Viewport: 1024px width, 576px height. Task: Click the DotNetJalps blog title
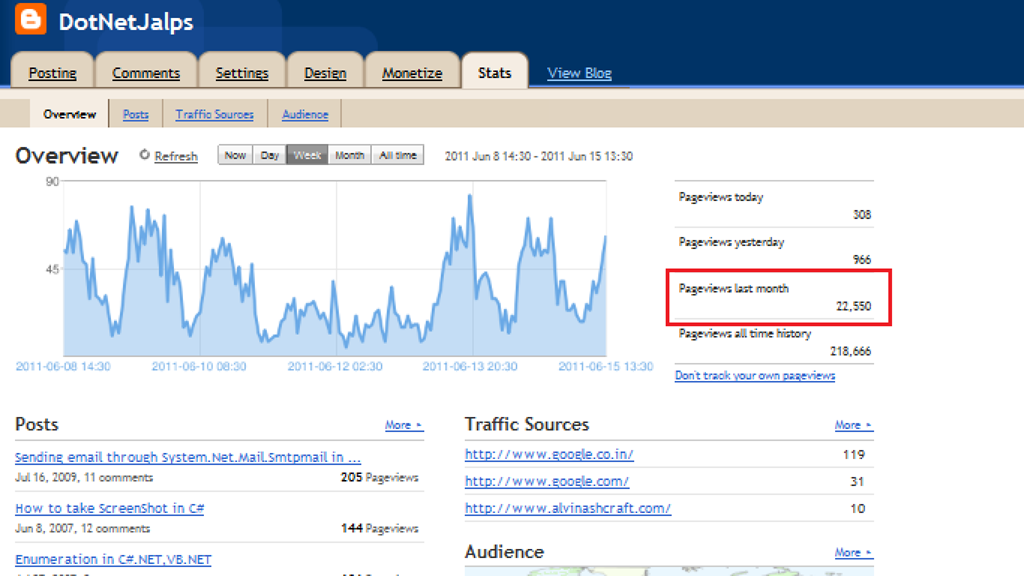point(126,22)
